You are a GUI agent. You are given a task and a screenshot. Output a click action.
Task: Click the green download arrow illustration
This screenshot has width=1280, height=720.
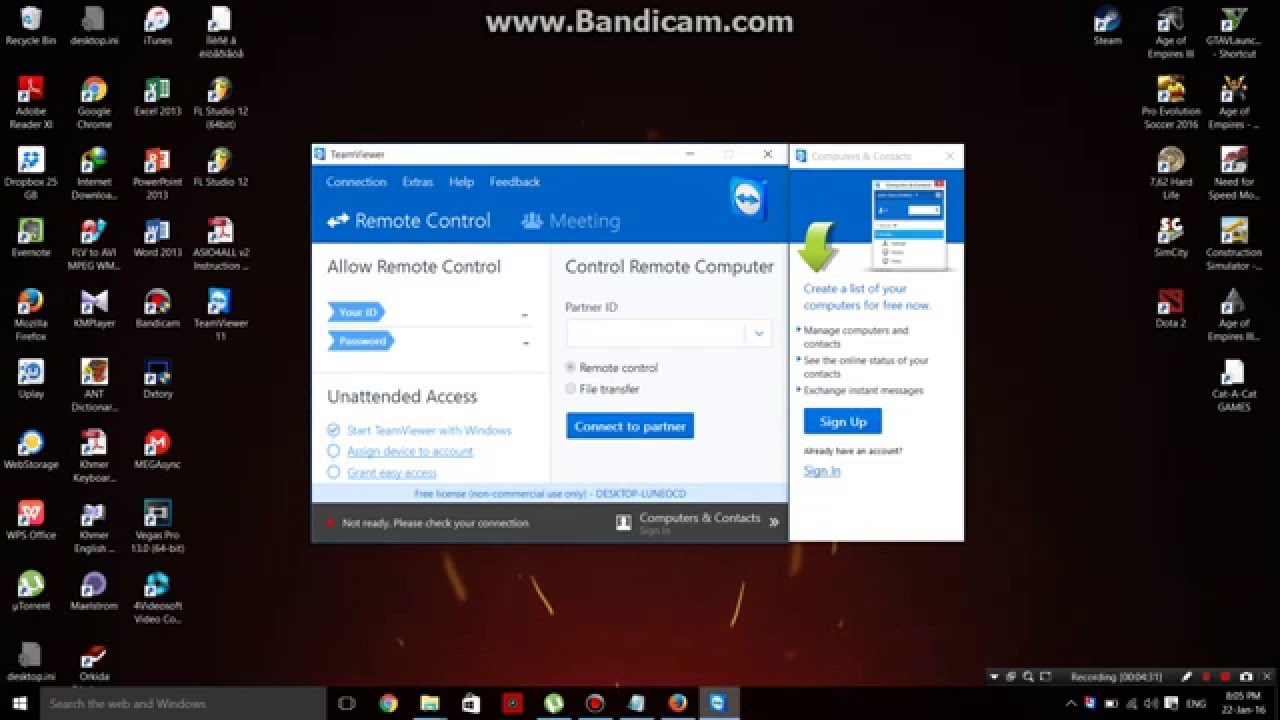[817, 247]
